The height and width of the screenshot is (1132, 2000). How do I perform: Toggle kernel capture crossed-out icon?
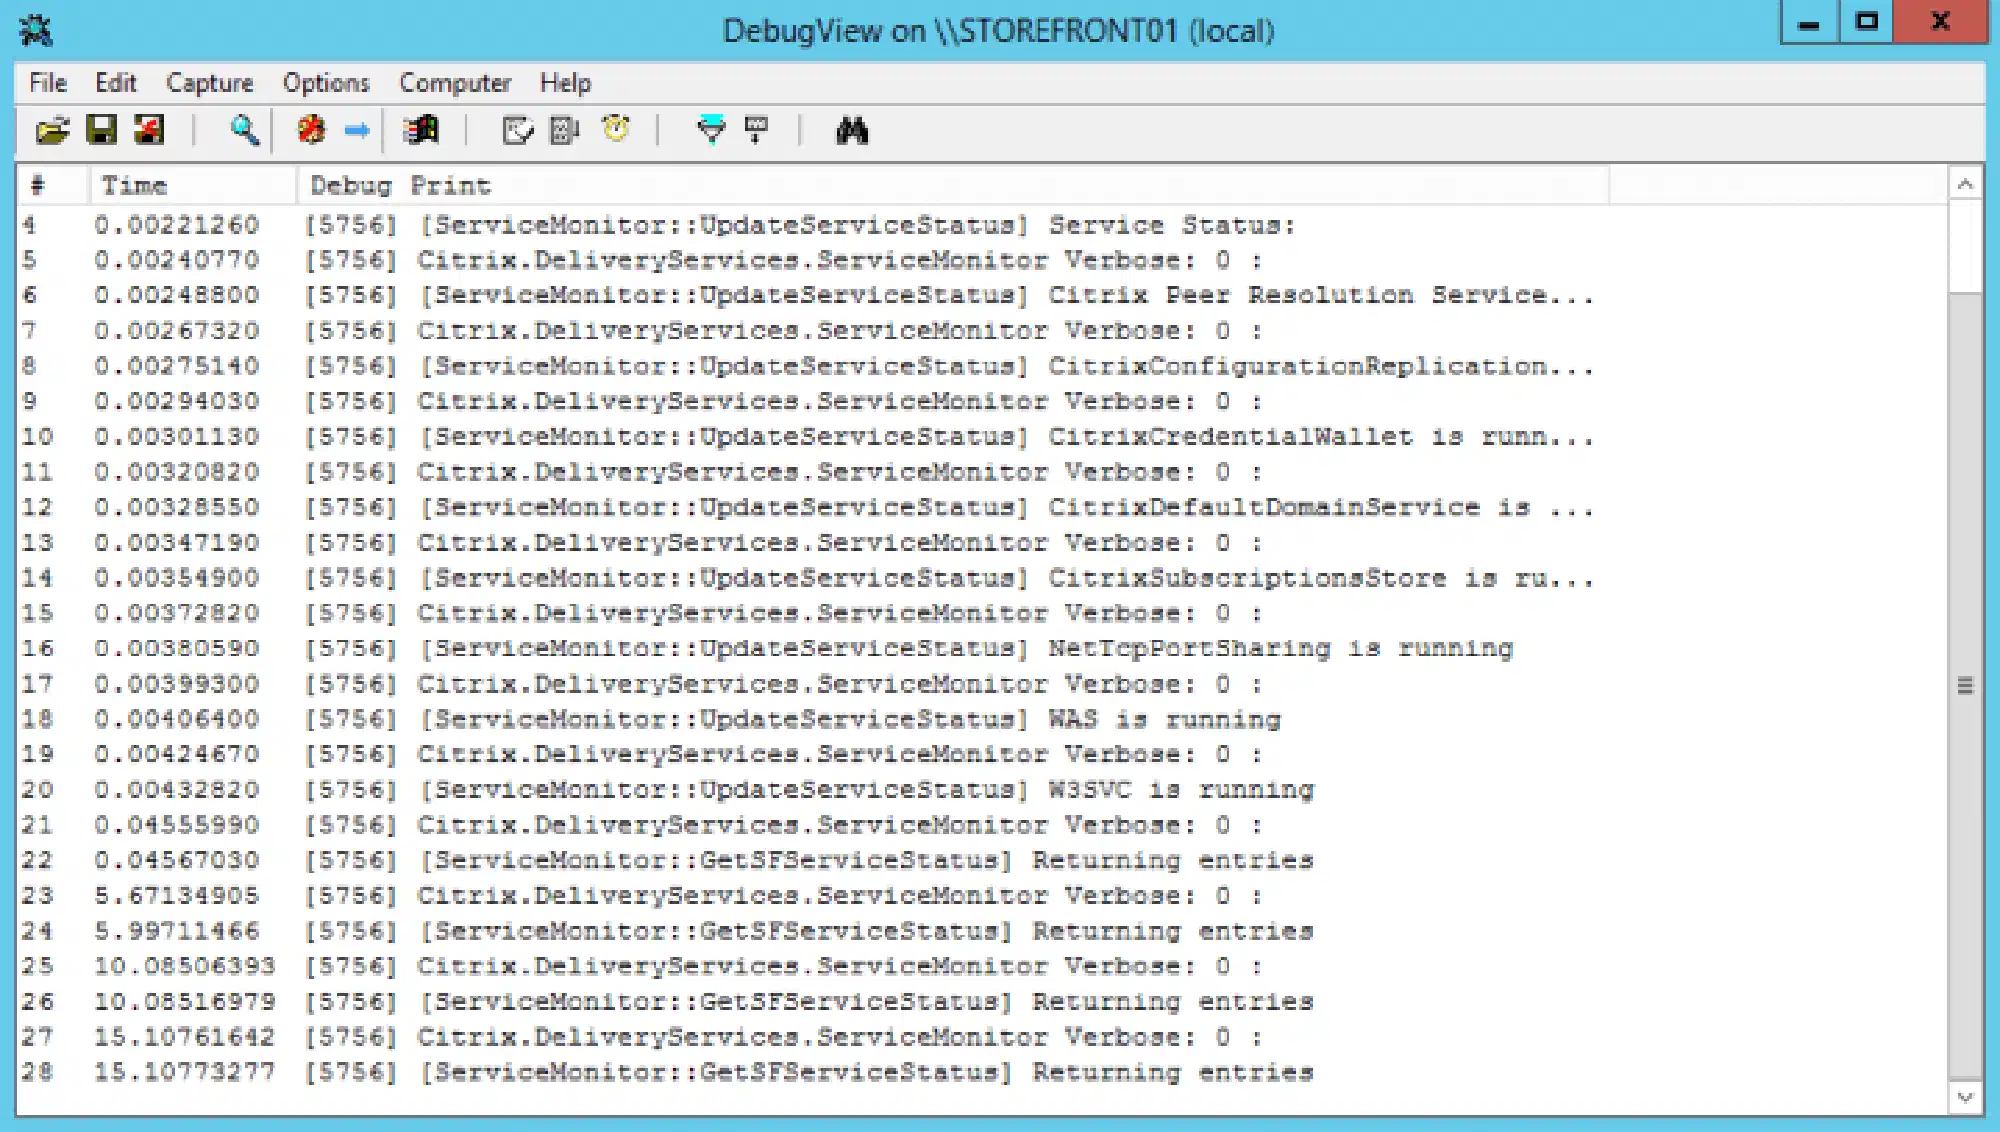click(x=311, y=130)
